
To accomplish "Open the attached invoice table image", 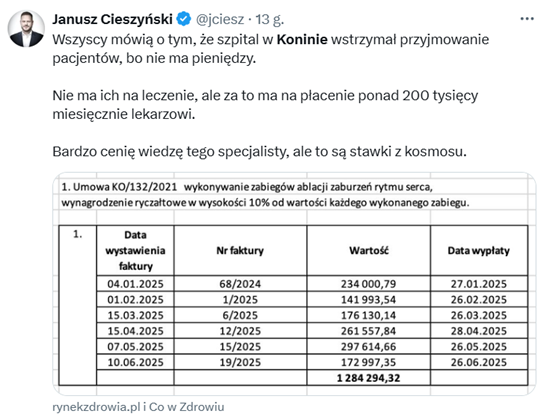I will [294, 284].
